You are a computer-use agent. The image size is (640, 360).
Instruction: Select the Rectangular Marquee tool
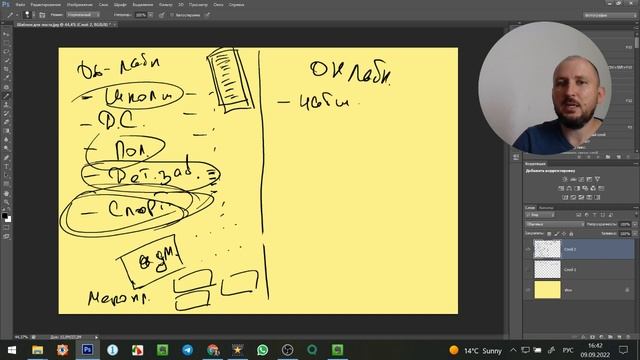point(6,42)
